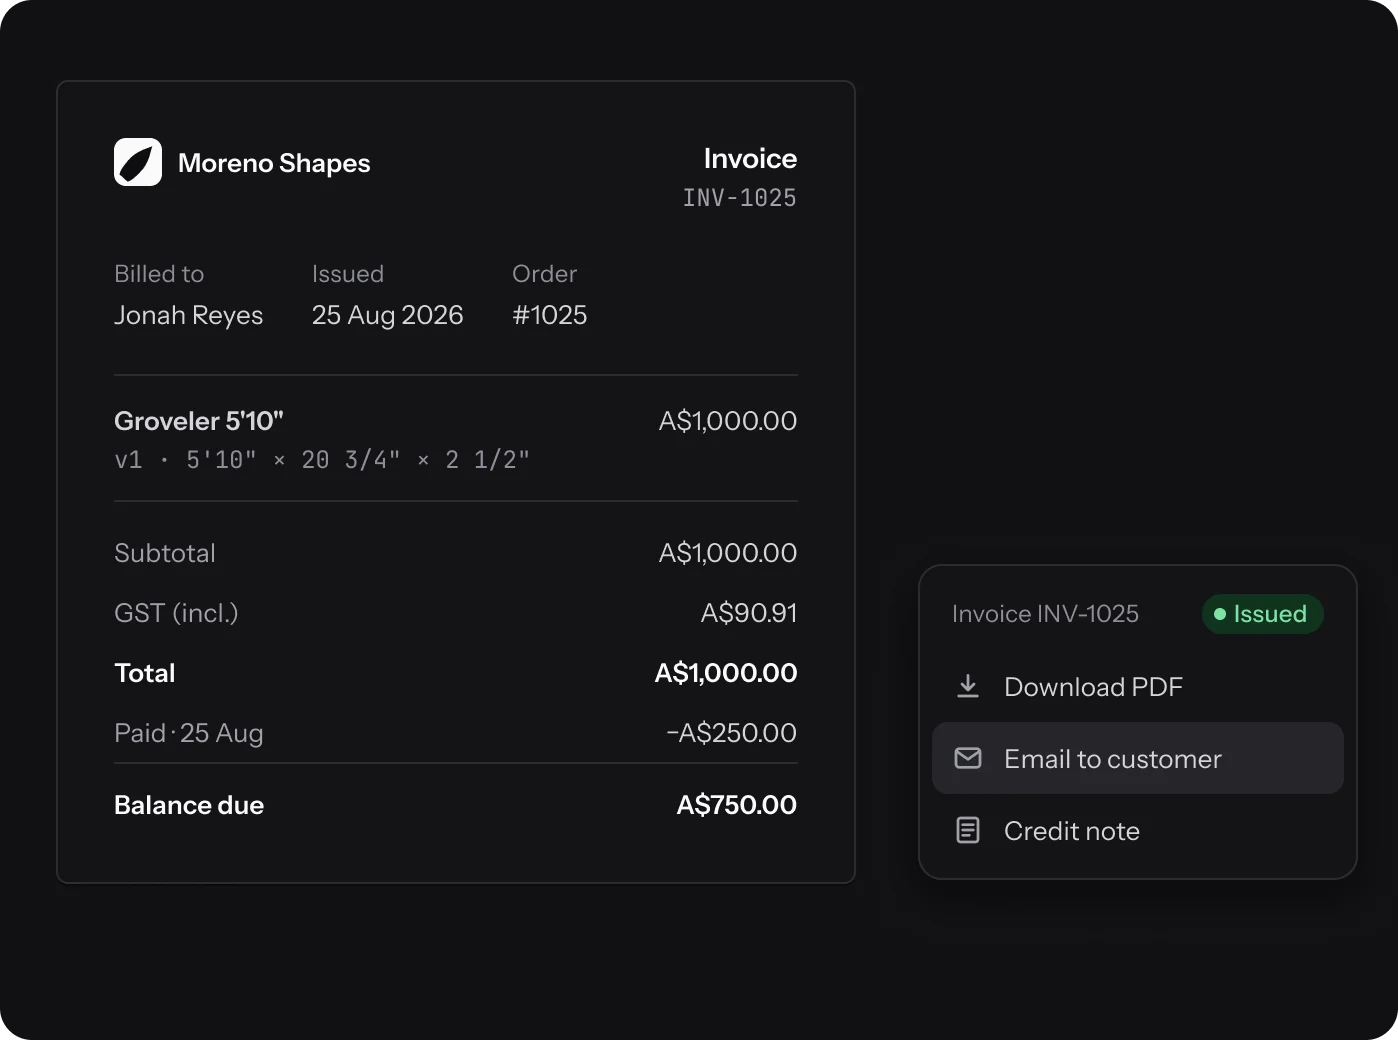
Task: Click the balance due amount 'A$750.00'
Action: [x=737, y=805]
